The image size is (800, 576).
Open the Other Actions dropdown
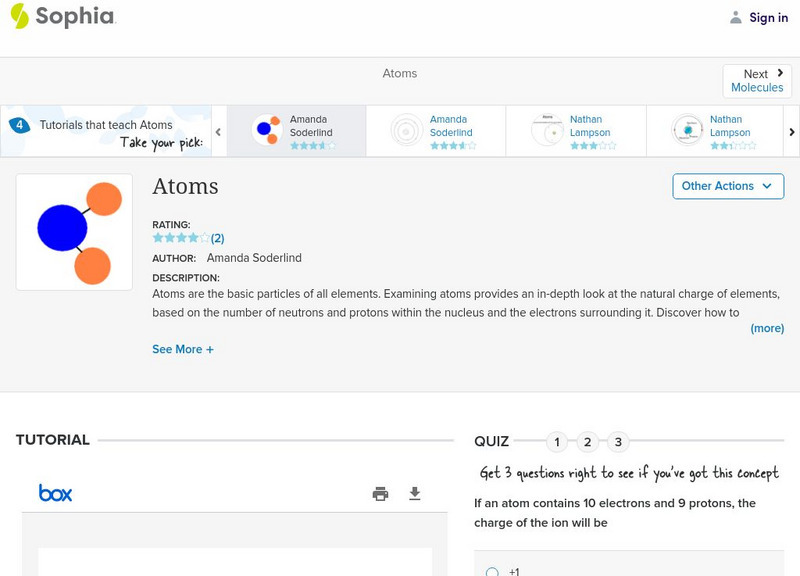click(x=727, y=186)
